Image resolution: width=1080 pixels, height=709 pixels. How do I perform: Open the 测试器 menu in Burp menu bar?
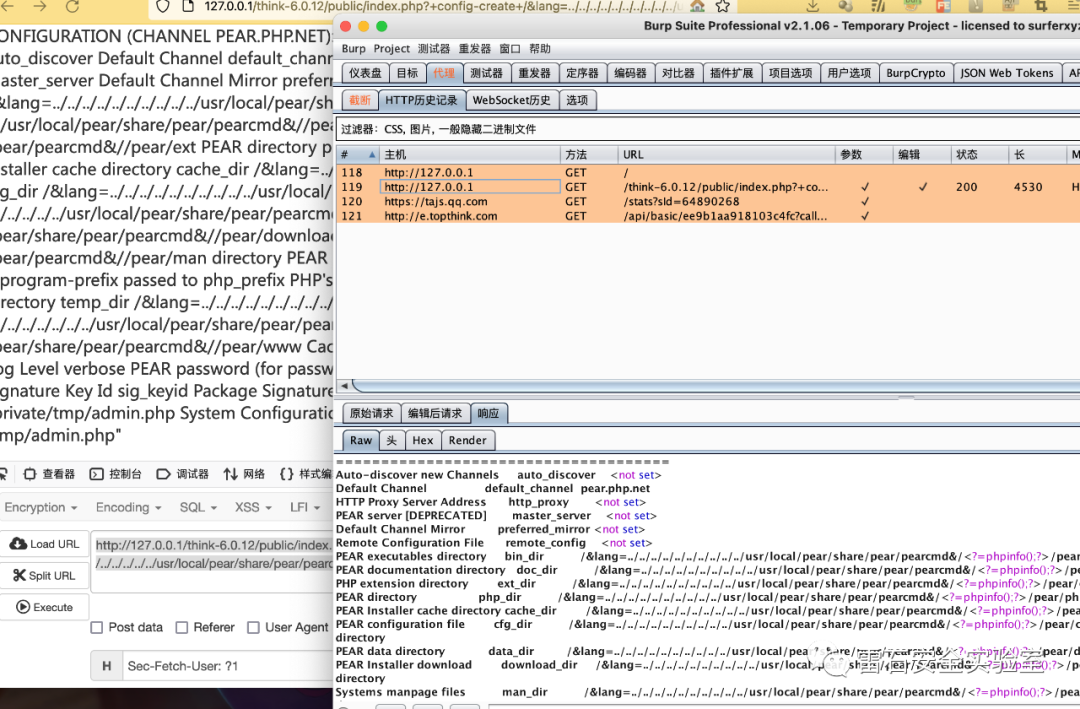(x=434, y=49)
